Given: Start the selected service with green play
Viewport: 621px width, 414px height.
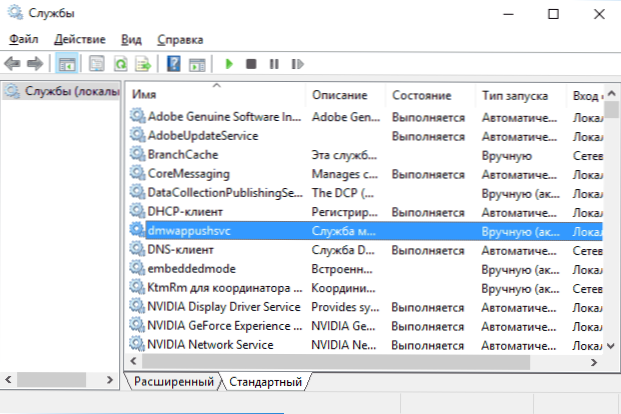Looking at the screenshot, I should (x=229, y=64).
